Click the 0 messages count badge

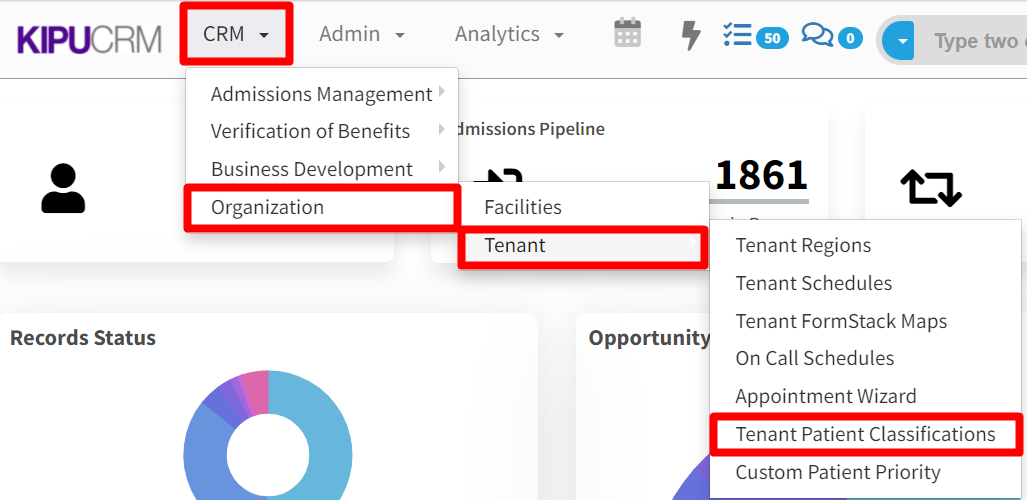pos(850,39)
